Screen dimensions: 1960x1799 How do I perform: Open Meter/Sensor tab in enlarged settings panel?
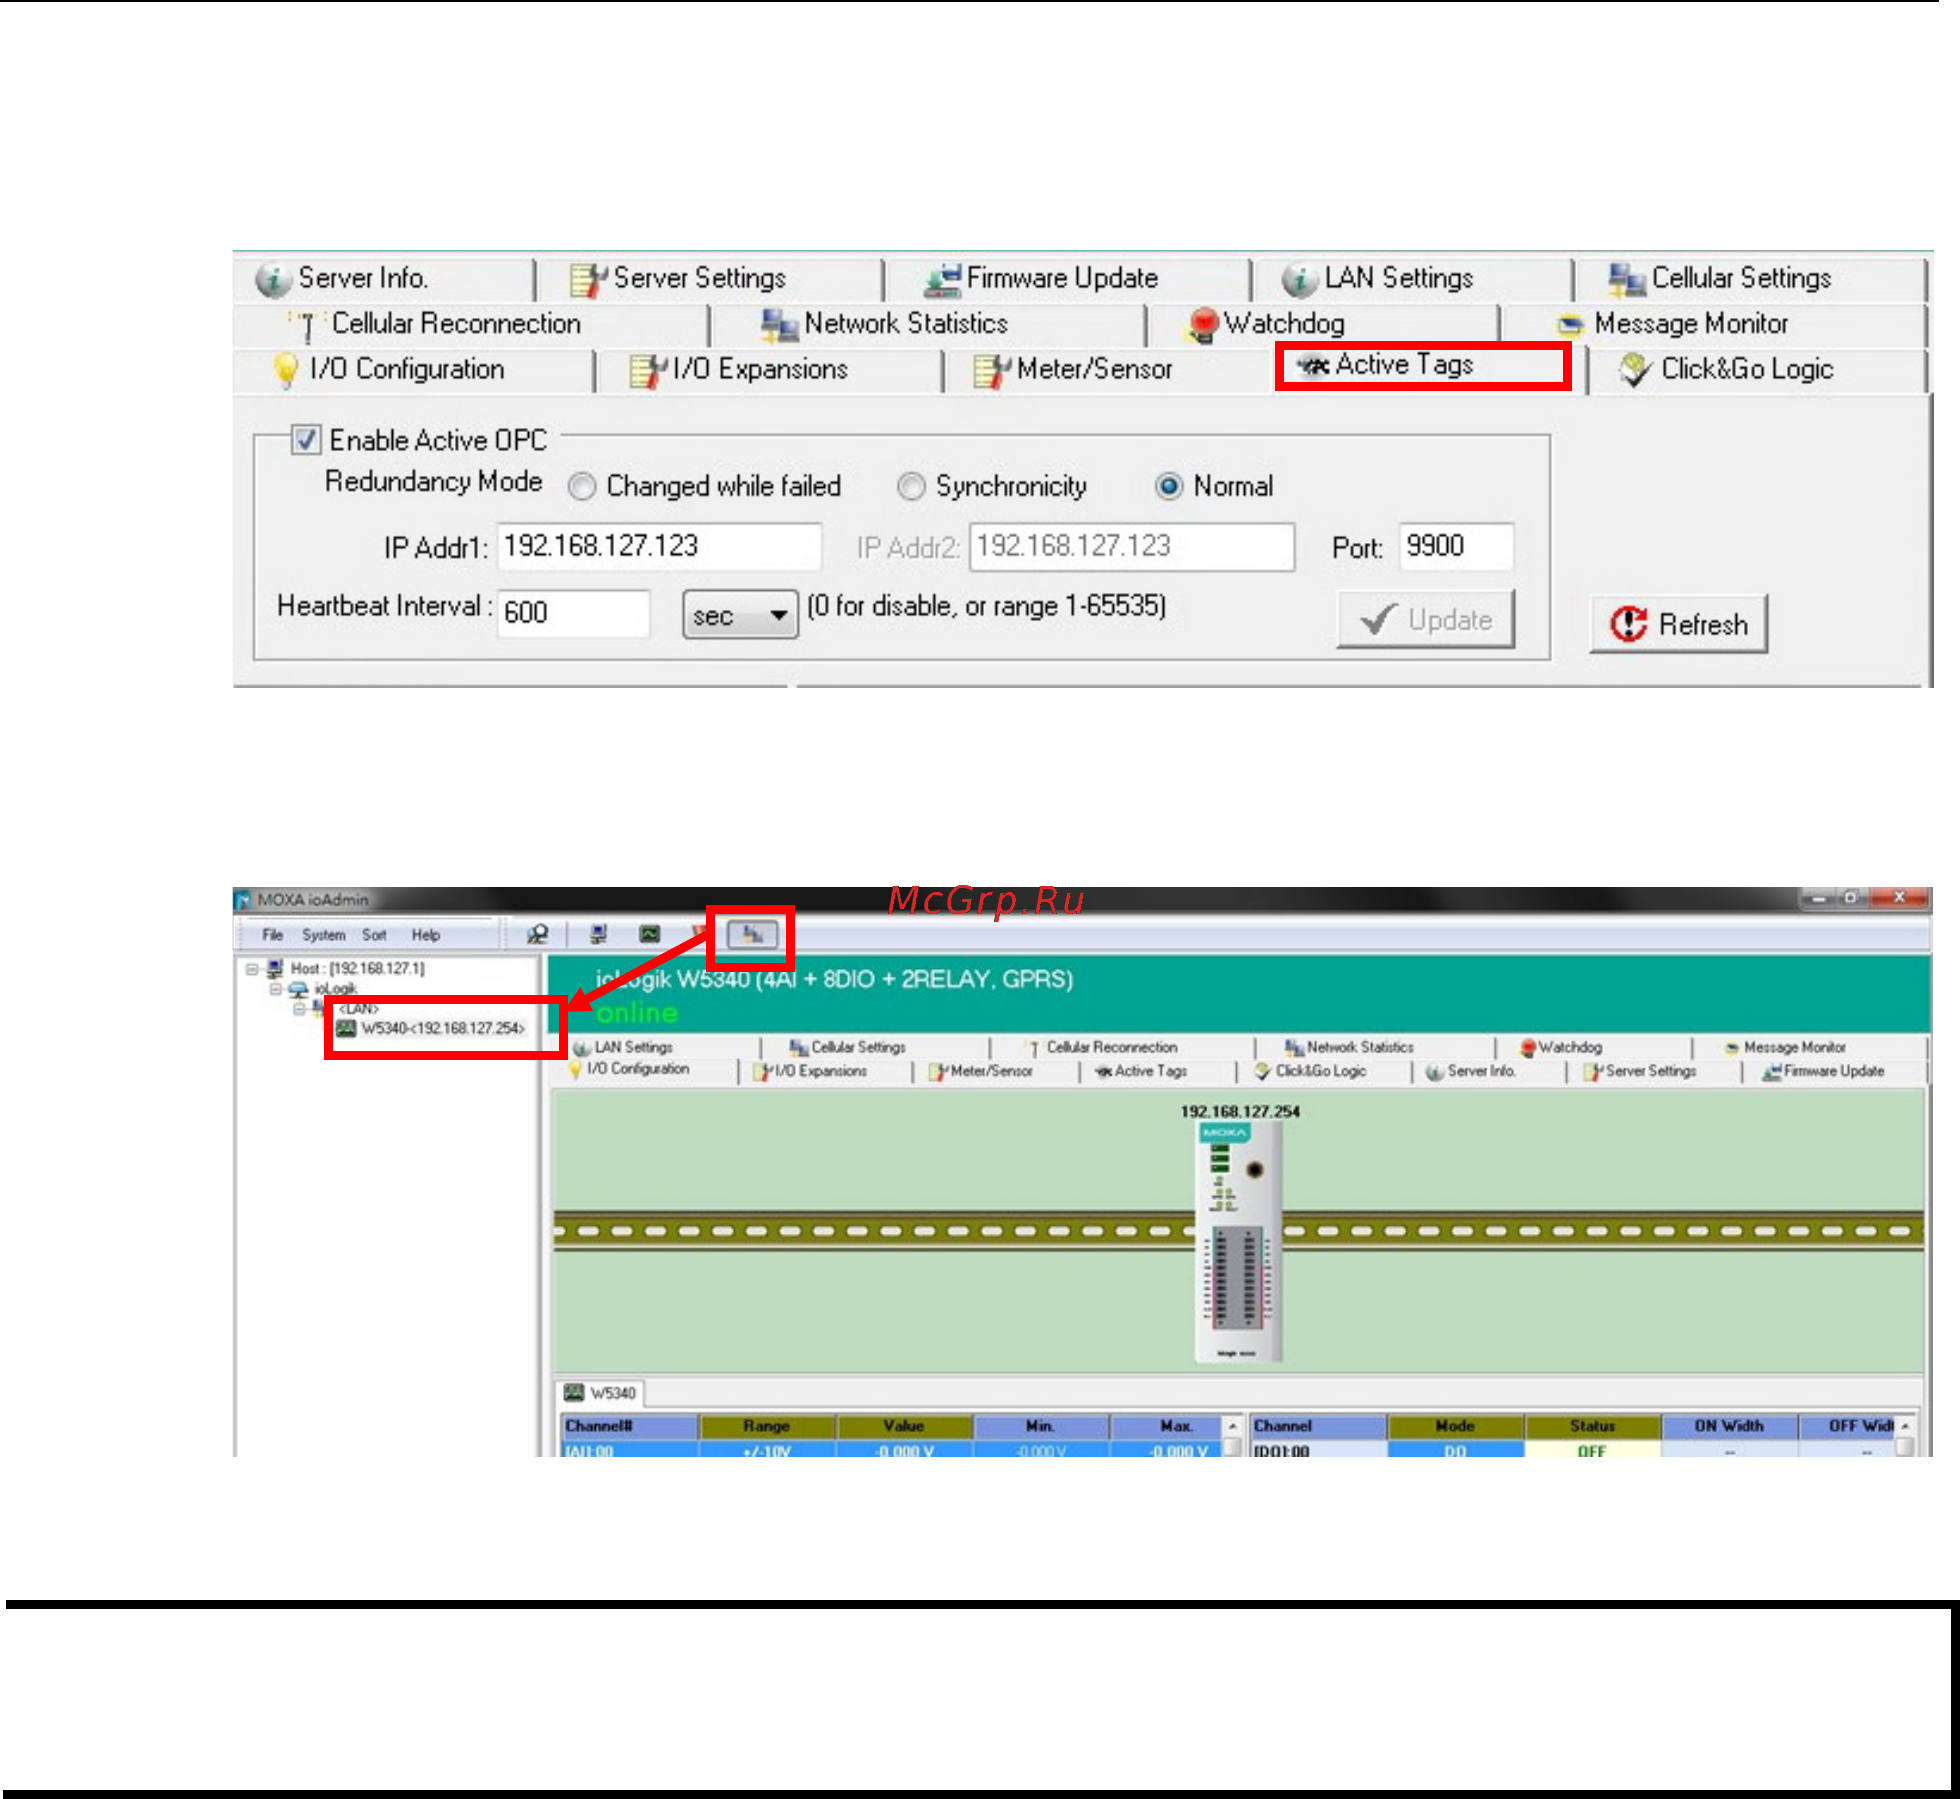[1108, 370]
